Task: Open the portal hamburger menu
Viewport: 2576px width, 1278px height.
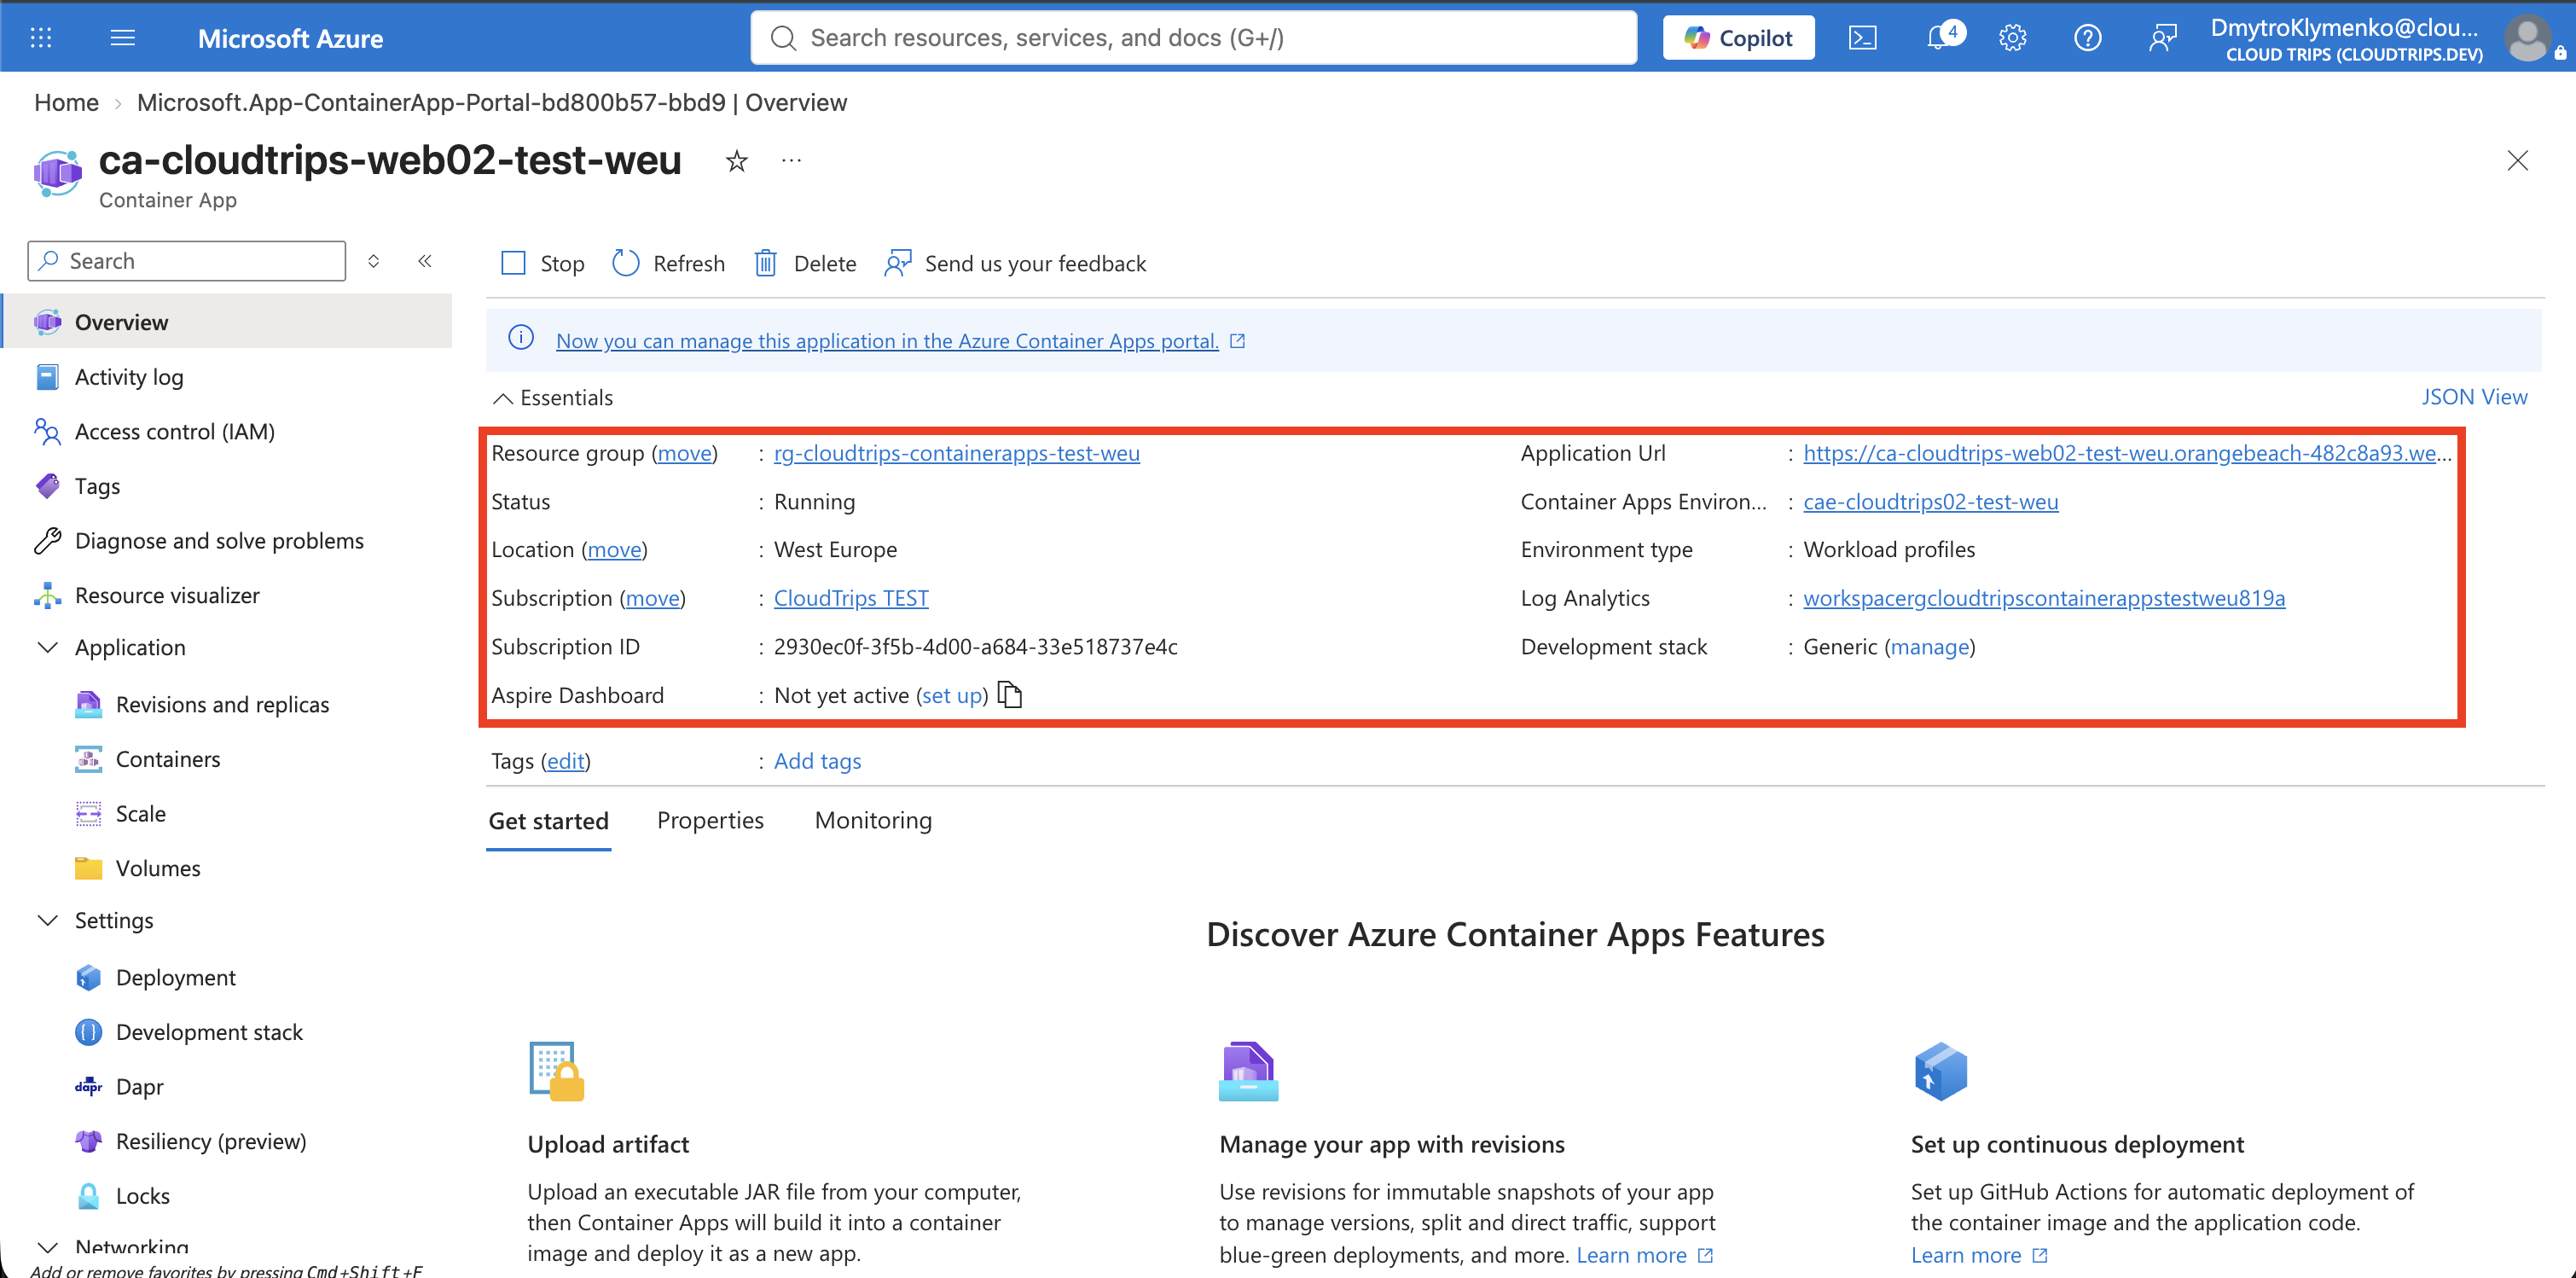Action: pyautogui.click(x=123, y=38)
